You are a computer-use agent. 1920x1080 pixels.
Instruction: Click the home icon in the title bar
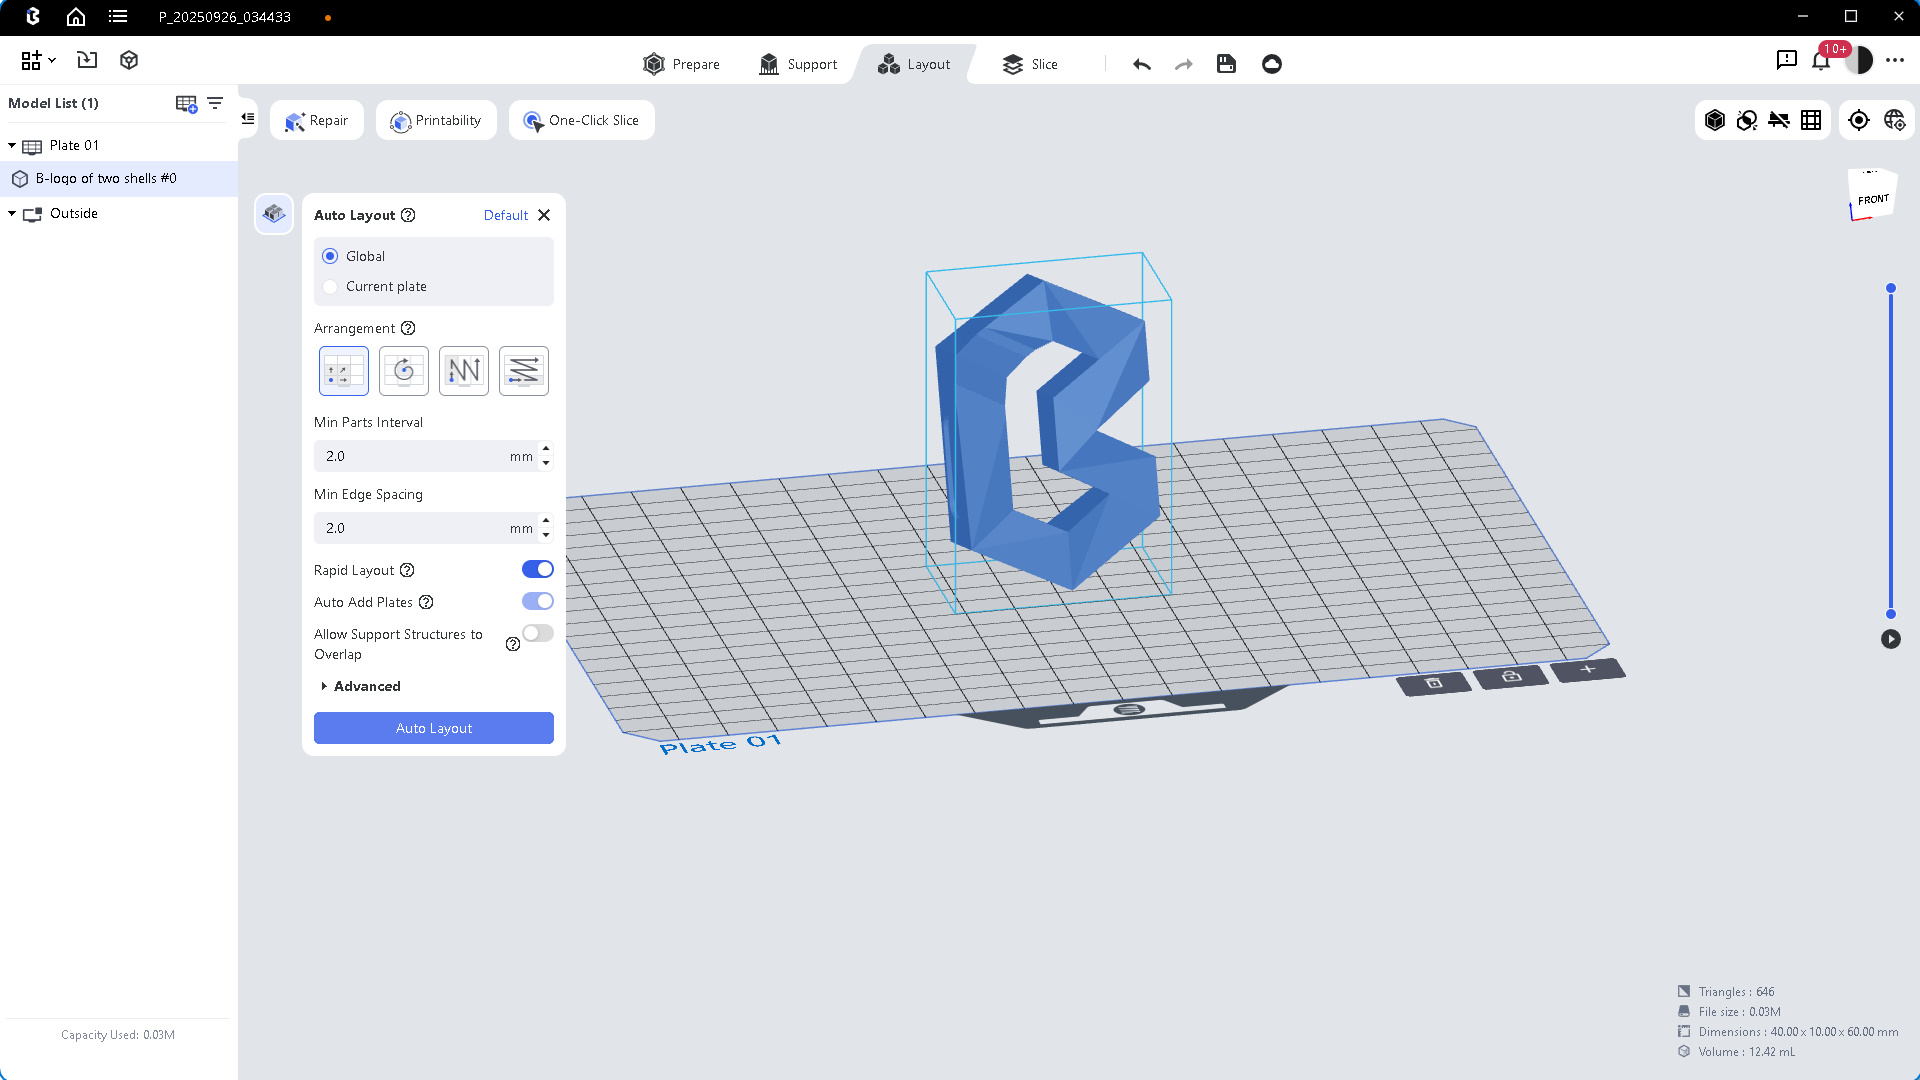coord(76,17)
